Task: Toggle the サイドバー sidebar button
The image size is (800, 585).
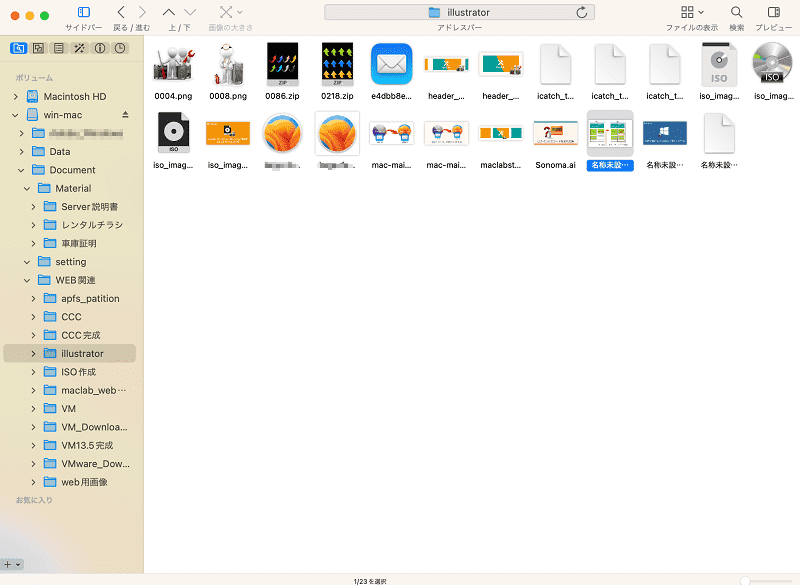Action: pos(84,12)
